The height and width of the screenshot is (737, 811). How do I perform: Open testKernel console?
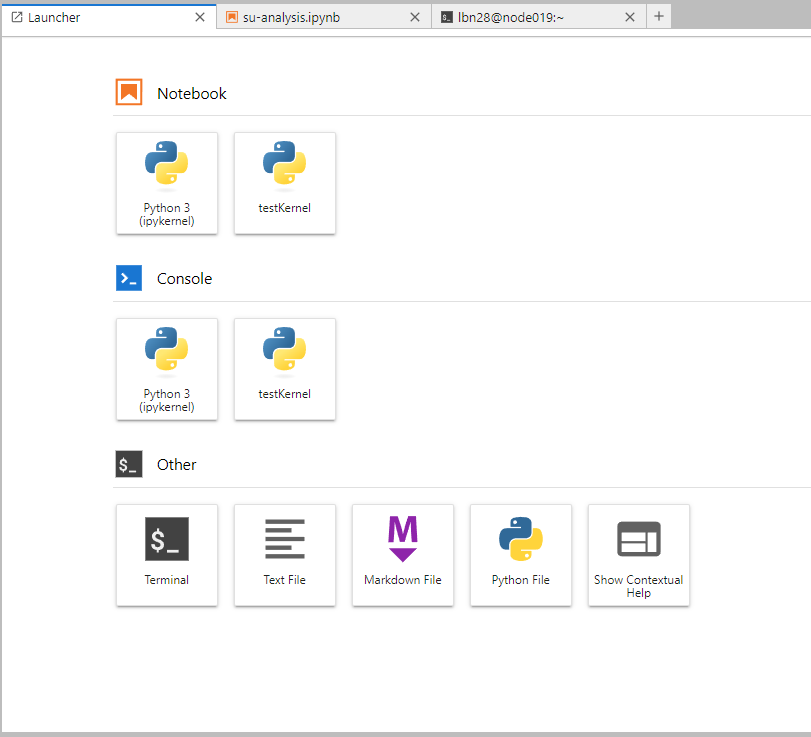[x=284, y=369]
